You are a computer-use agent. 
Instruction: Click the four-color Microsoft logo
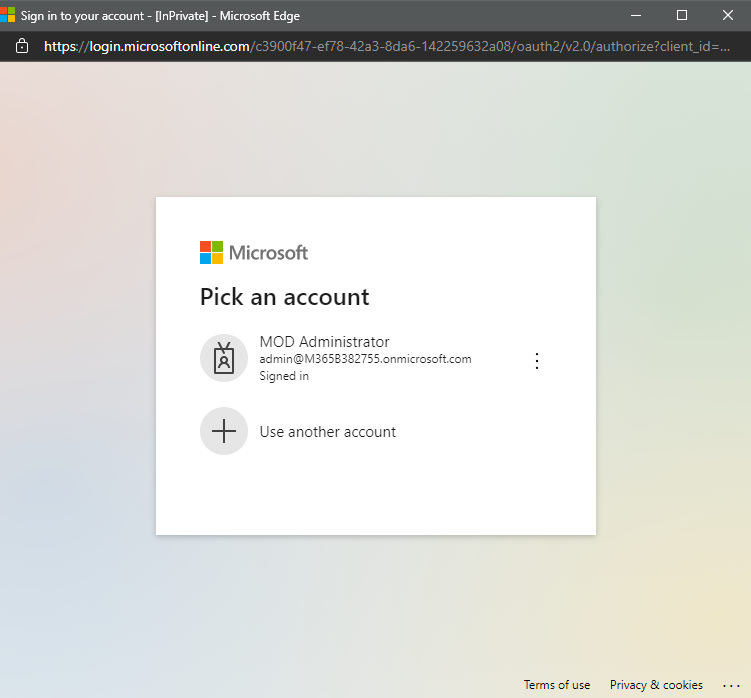(x=211, y=252)
